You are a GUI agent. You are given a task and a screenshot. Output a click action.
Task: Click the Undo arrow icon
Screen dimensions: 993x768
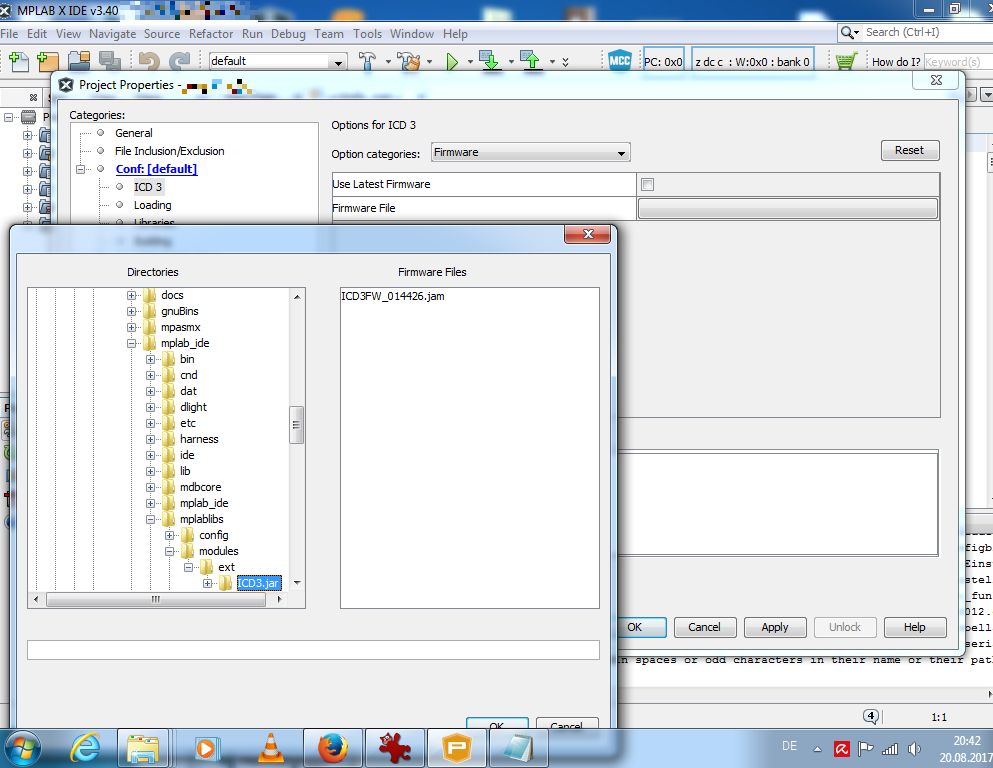[148, 61]
